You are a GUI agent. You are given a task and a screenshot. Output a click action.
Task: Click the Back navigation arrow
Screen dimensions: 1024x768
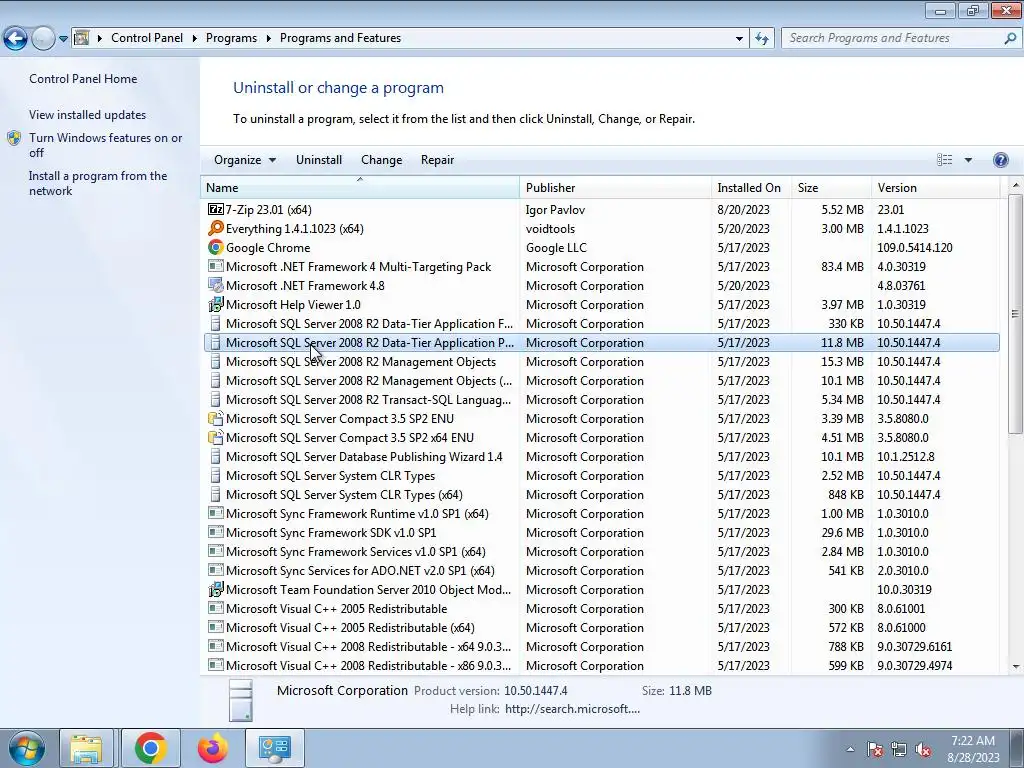[15, 39]
